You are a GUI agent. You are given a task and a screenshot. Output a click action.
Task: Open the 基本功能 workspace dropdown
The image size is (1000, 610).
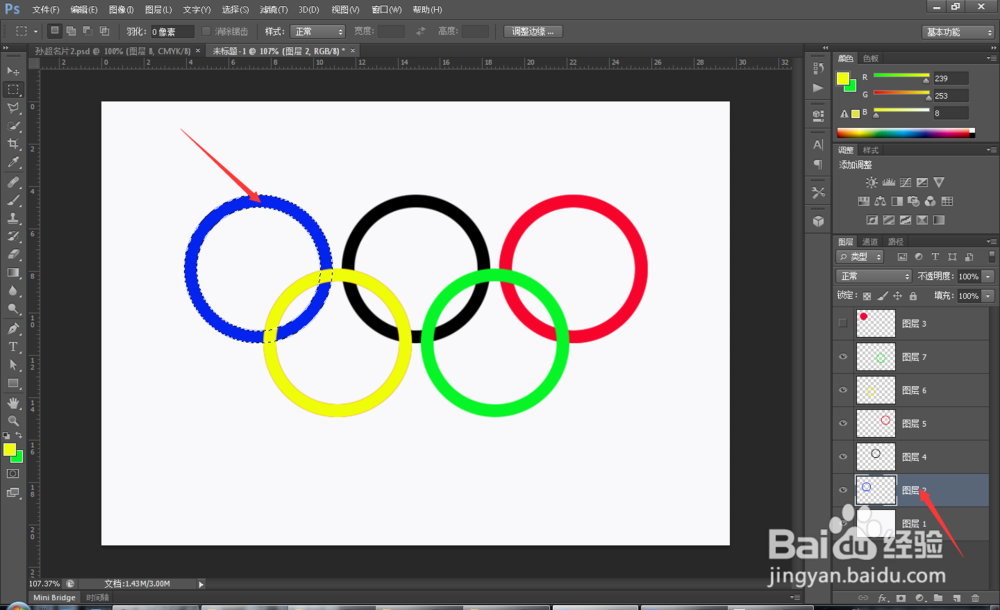pyautogui.click(x=958, y=32)
